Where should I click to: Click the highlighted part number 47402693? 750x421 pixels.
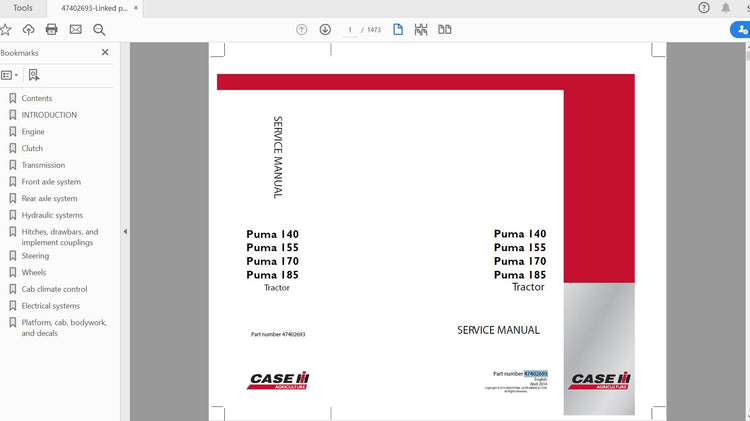pos(536,374)
